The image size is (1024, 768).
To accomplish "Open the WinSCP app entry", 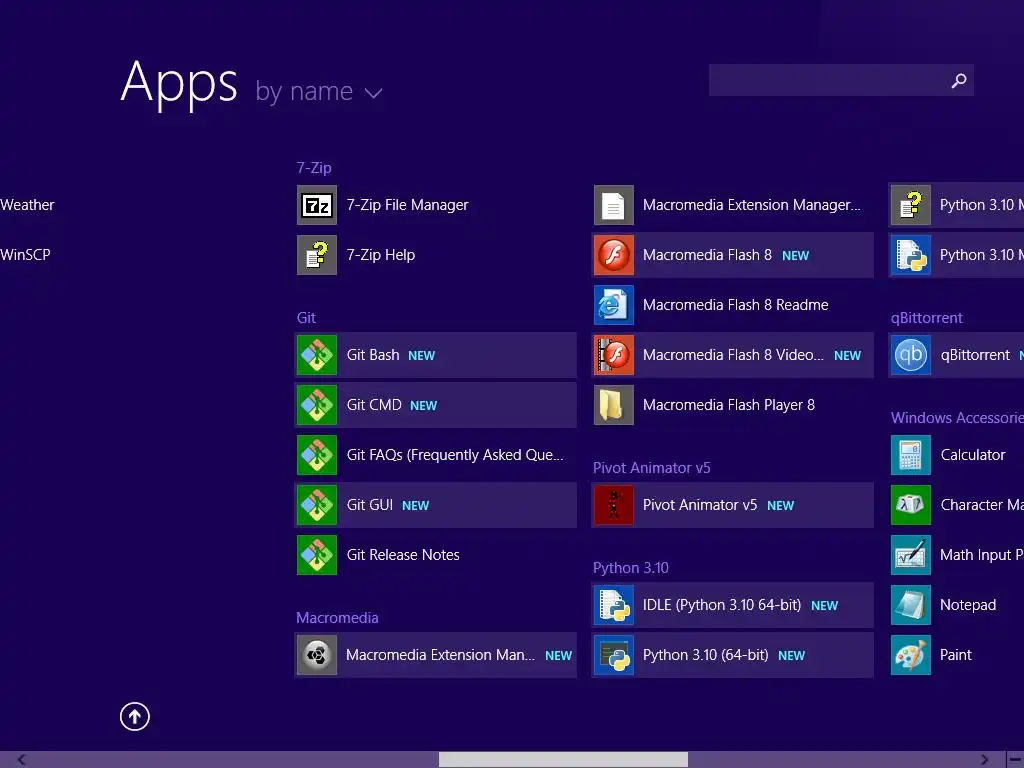I will coord(25,255).
